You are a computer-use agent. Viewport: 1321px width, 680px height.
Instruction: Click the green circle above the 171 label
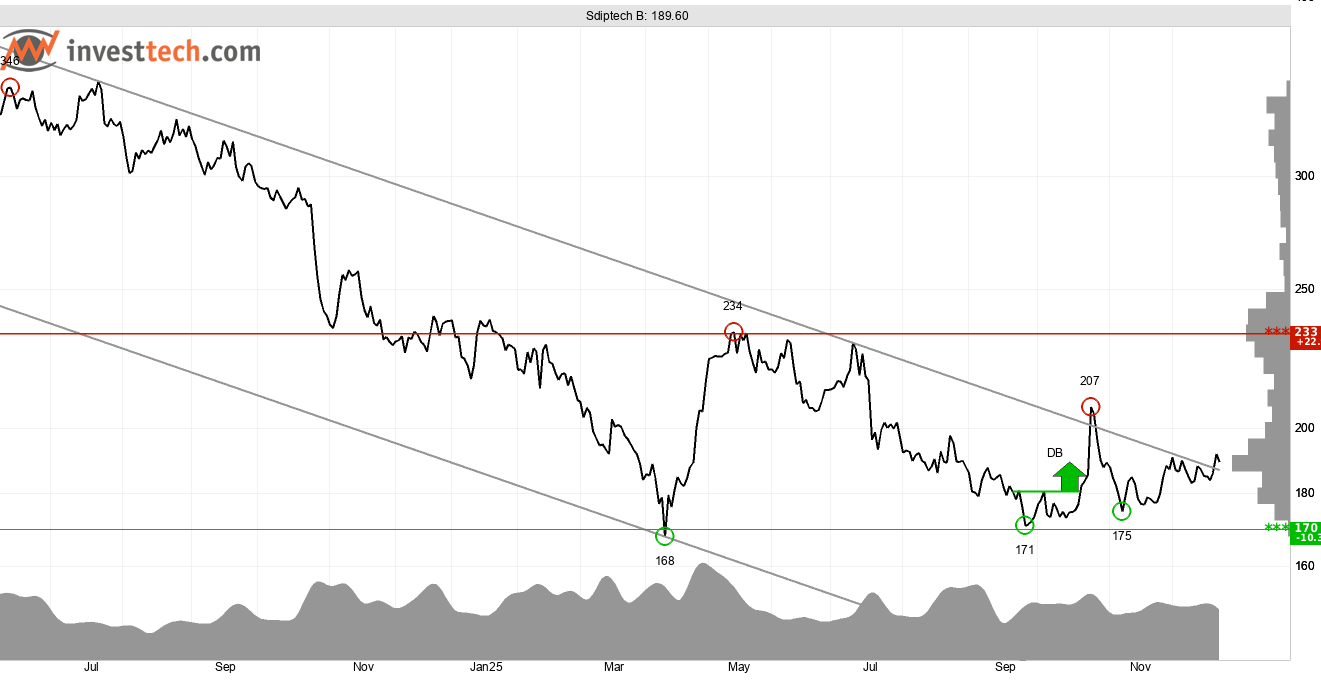[x=1024, y=525]
